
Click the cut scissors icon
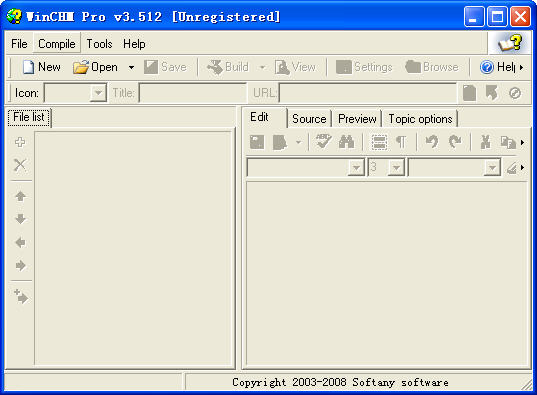pos(486,142)
